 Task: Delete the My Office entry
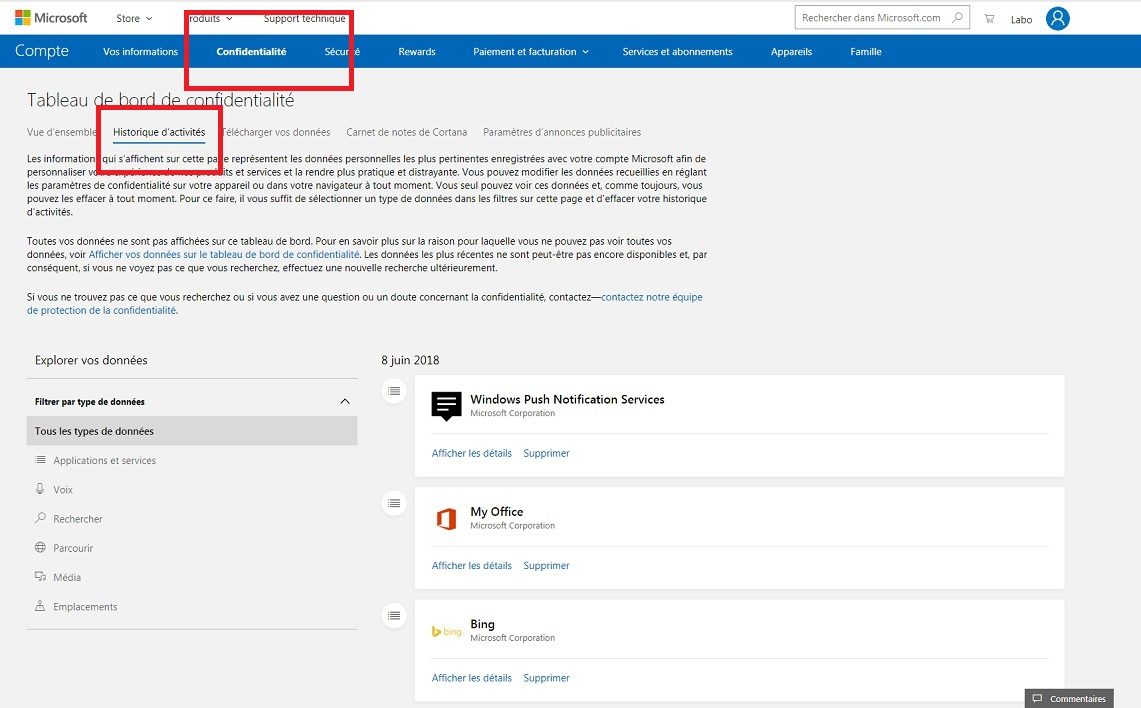(x=546, y=565)
